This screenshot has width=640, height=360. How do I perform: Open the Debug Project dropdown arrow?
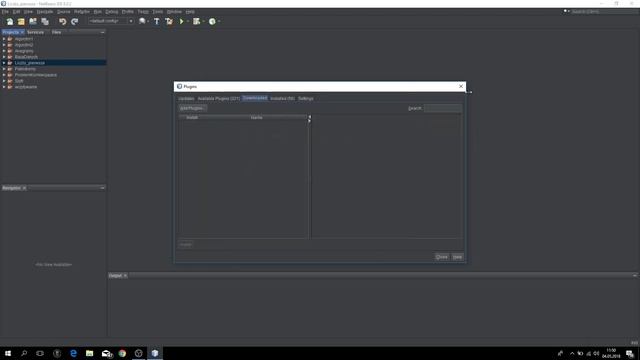tap(203, 21)
